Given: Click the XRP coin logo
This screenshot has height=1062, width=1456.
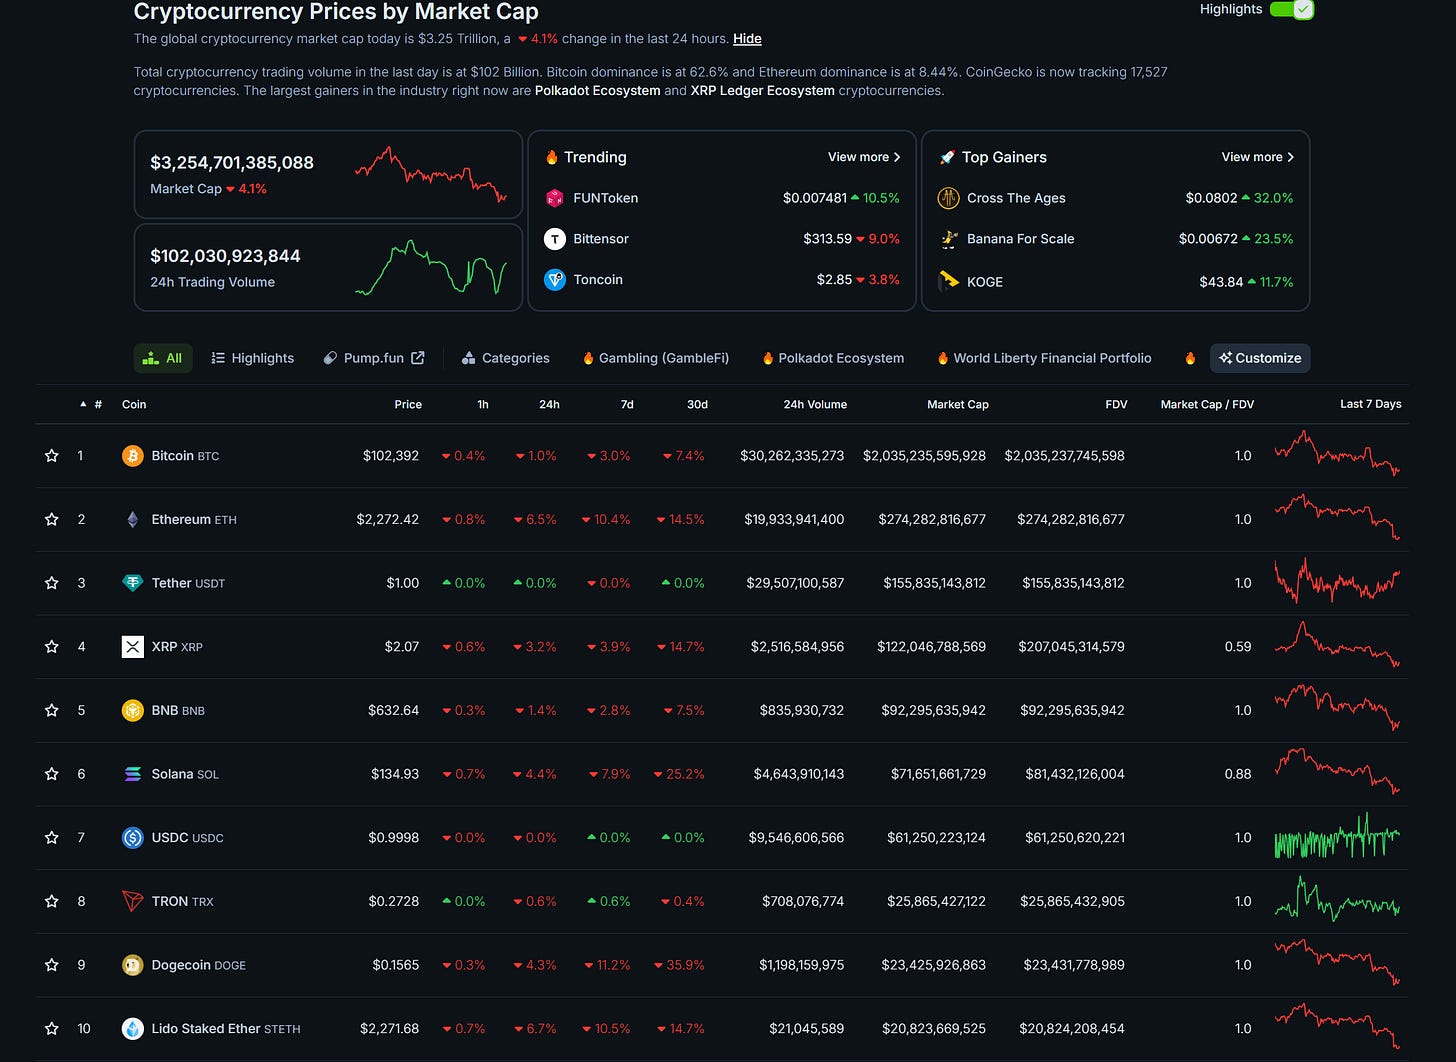Looking at the screenshot, I should coord(133,647).
